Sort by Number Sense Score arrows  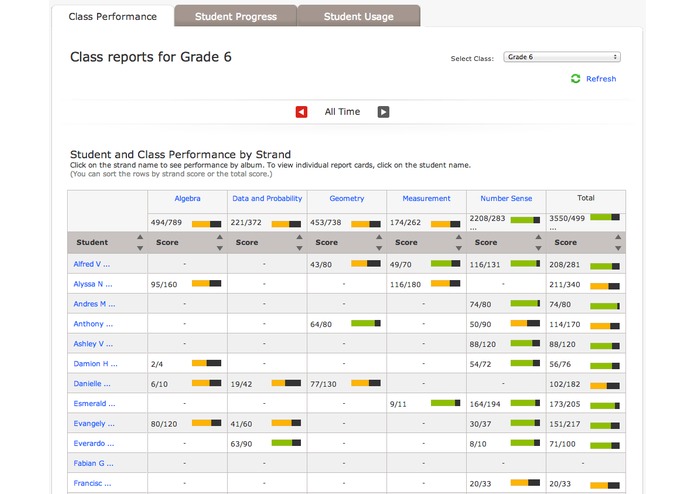pos(538,242)
